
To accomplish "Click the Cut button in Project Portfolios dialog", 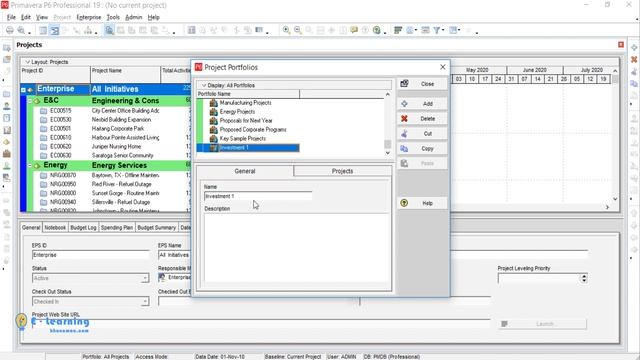I will click(x=422, y=133).
